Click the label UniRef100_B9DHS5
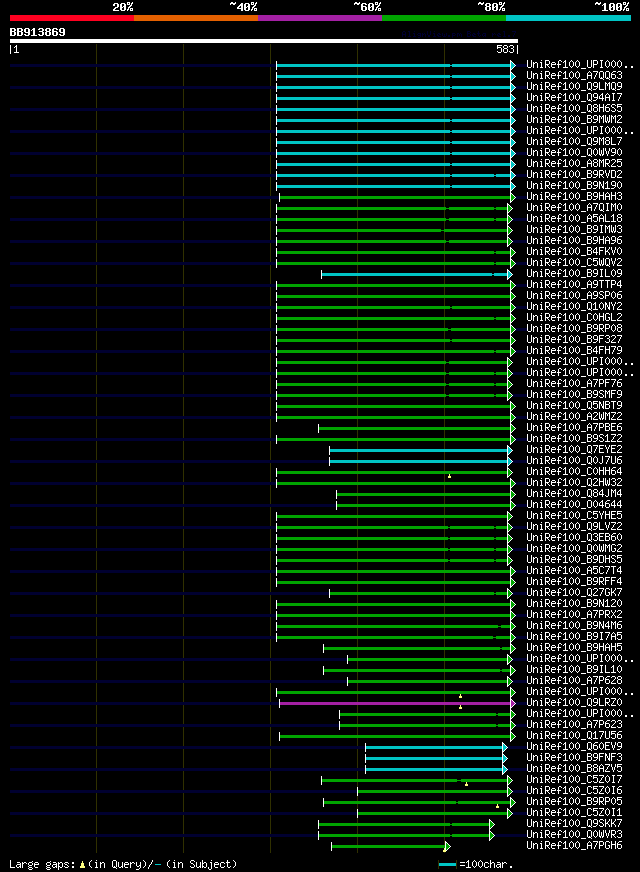 click(574, 560)
